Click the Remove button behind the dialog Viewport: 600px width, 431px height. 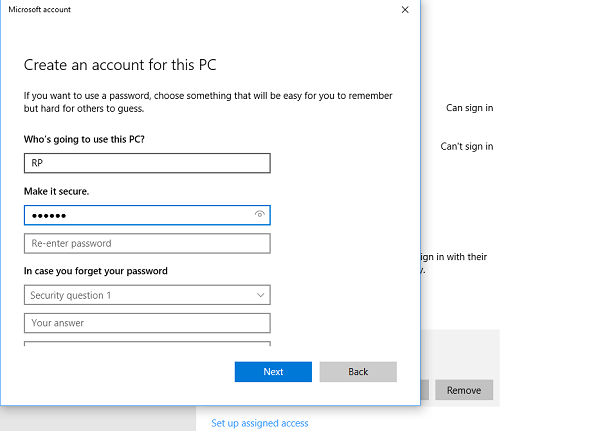[x=464, y=390]
